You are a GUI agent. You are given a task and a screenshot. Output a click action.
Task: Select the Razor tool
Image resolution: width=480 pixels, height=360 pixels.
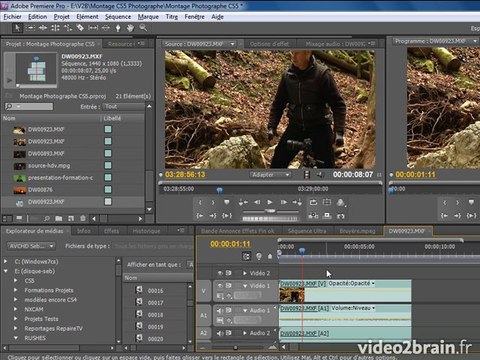(80, 28)
